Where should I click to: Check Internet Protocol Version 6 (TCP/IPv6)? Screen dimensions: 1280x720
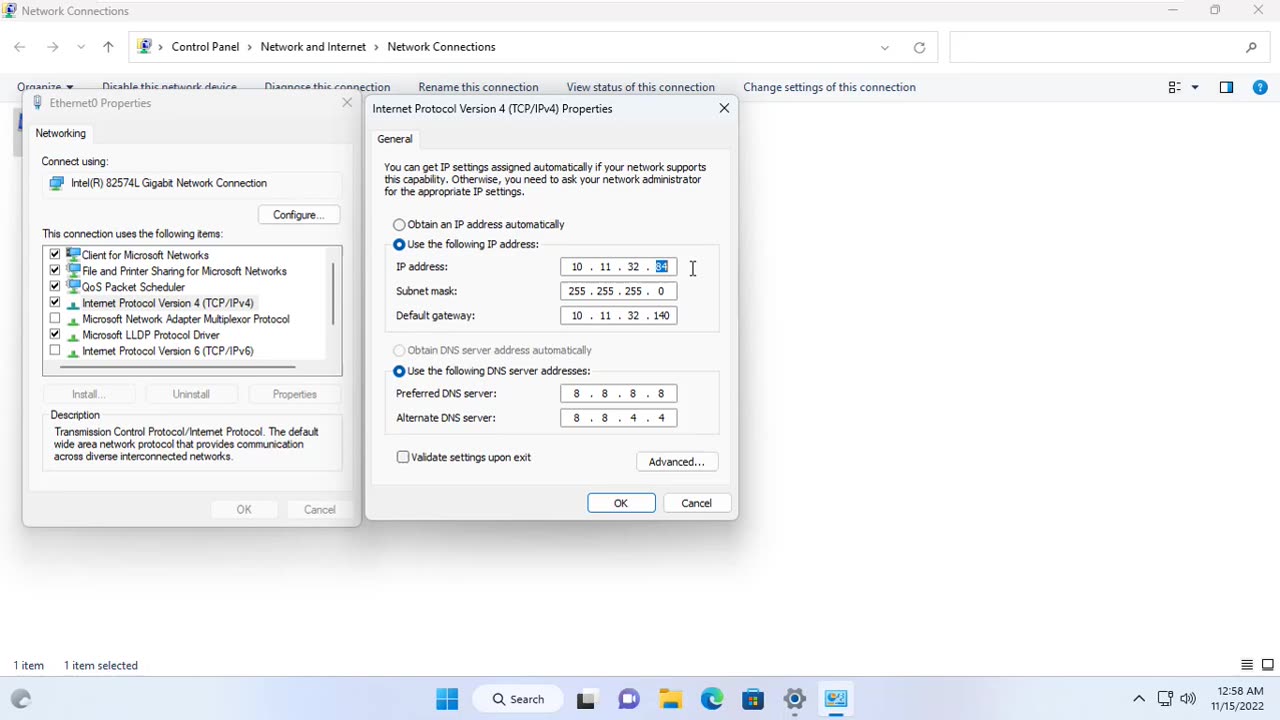tap(55, 351)
